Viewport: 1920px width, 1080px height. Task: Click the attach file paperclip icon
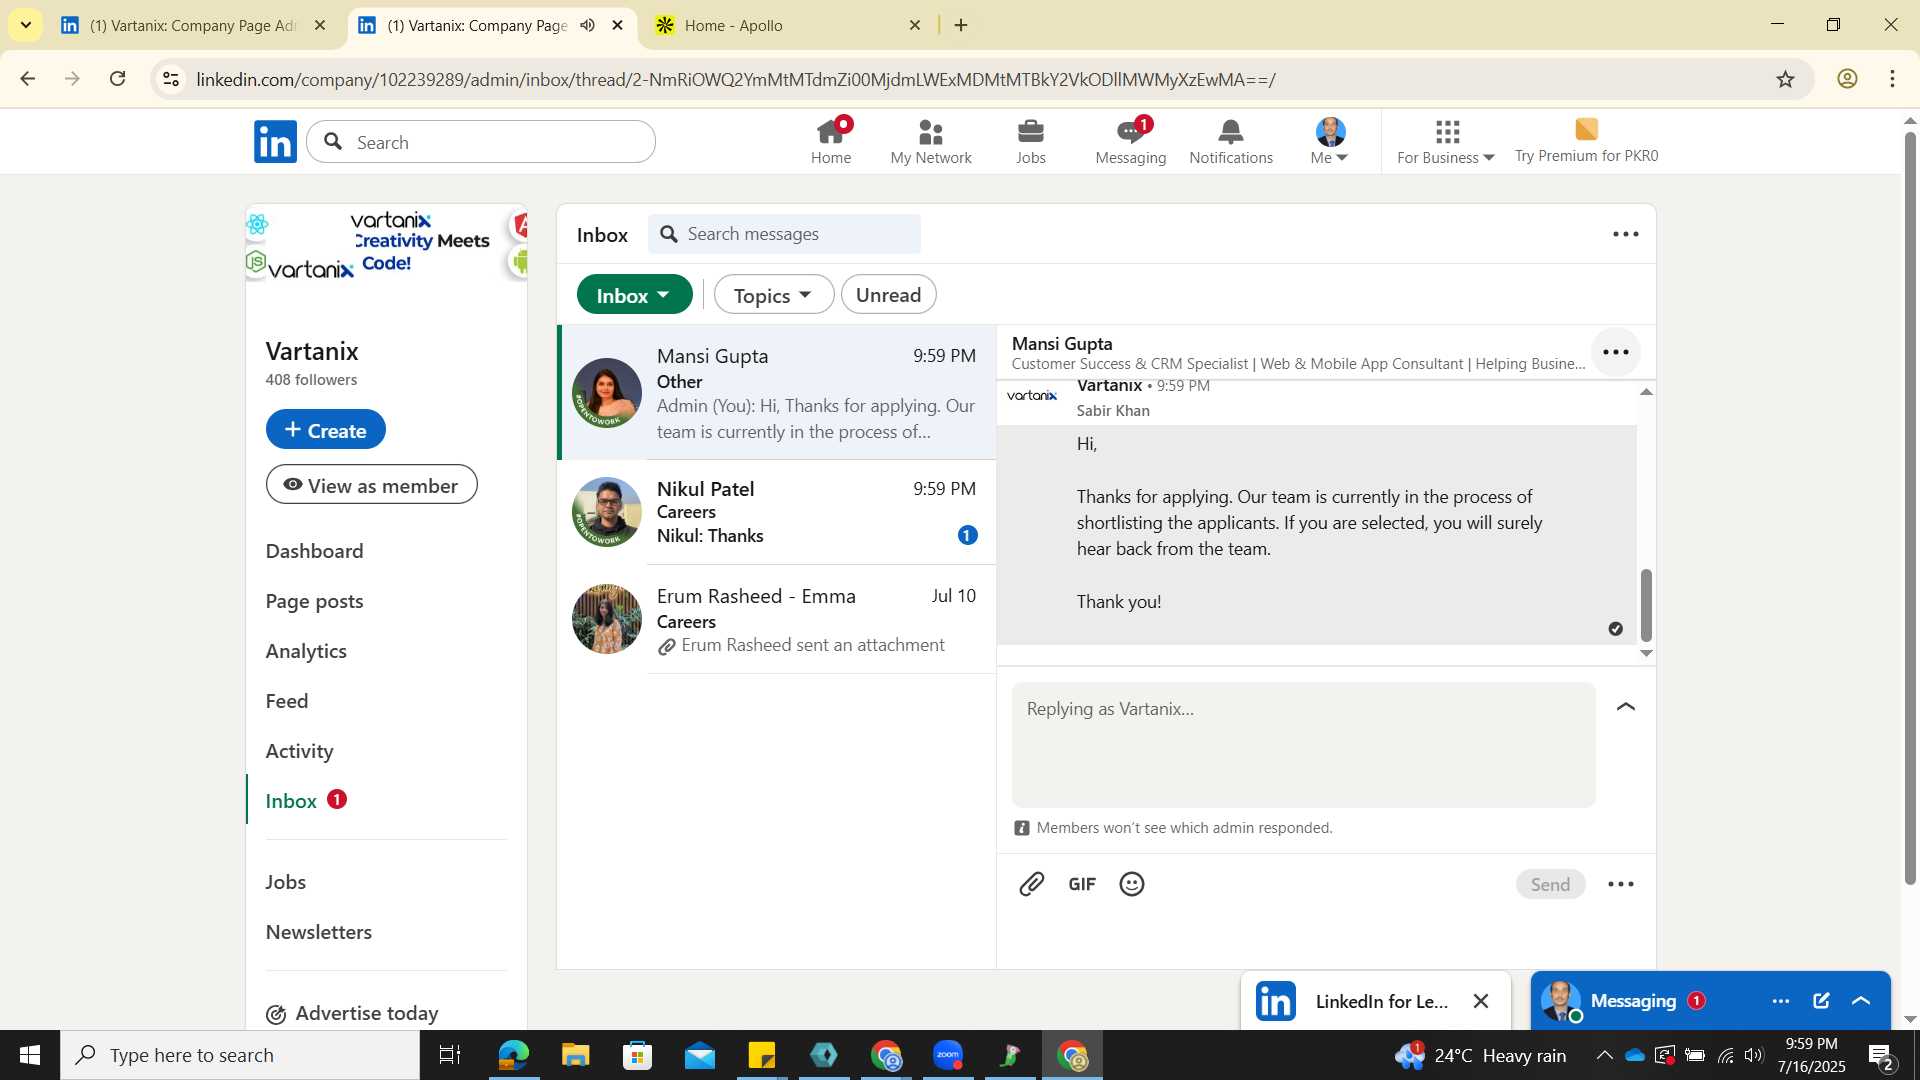1032,884
